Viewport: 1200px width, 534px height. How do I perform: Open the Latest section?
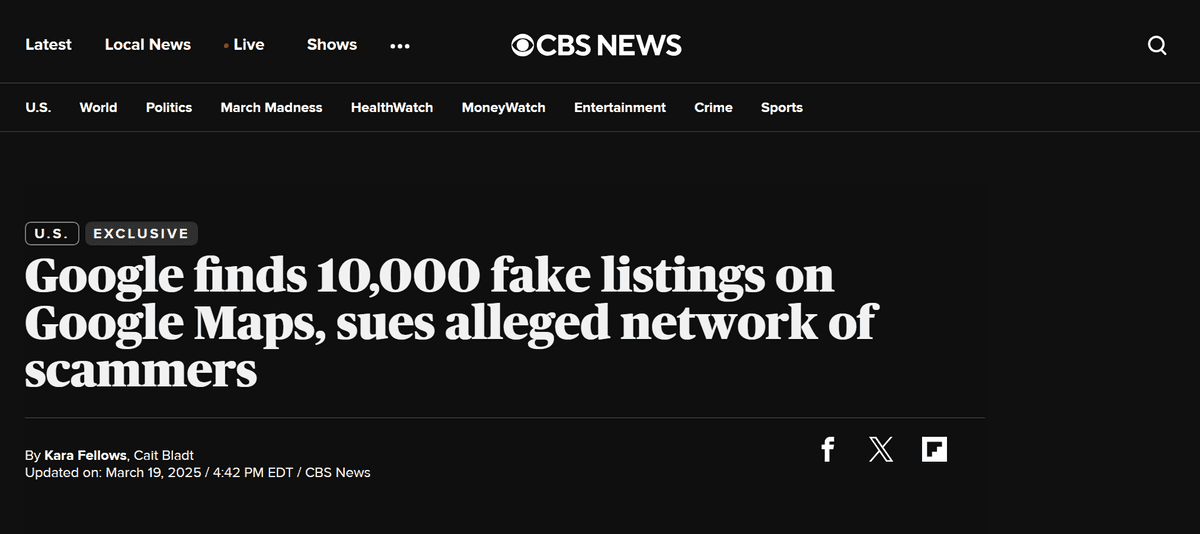tap(48, 44)
